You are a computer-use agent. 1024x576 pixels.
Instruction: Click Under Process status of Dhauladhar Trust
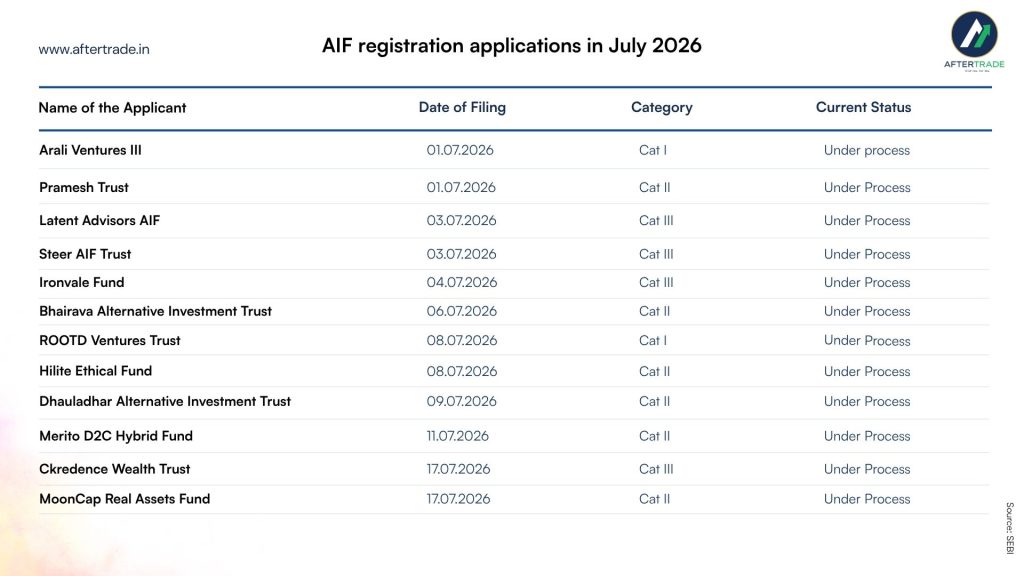[867, 402]
